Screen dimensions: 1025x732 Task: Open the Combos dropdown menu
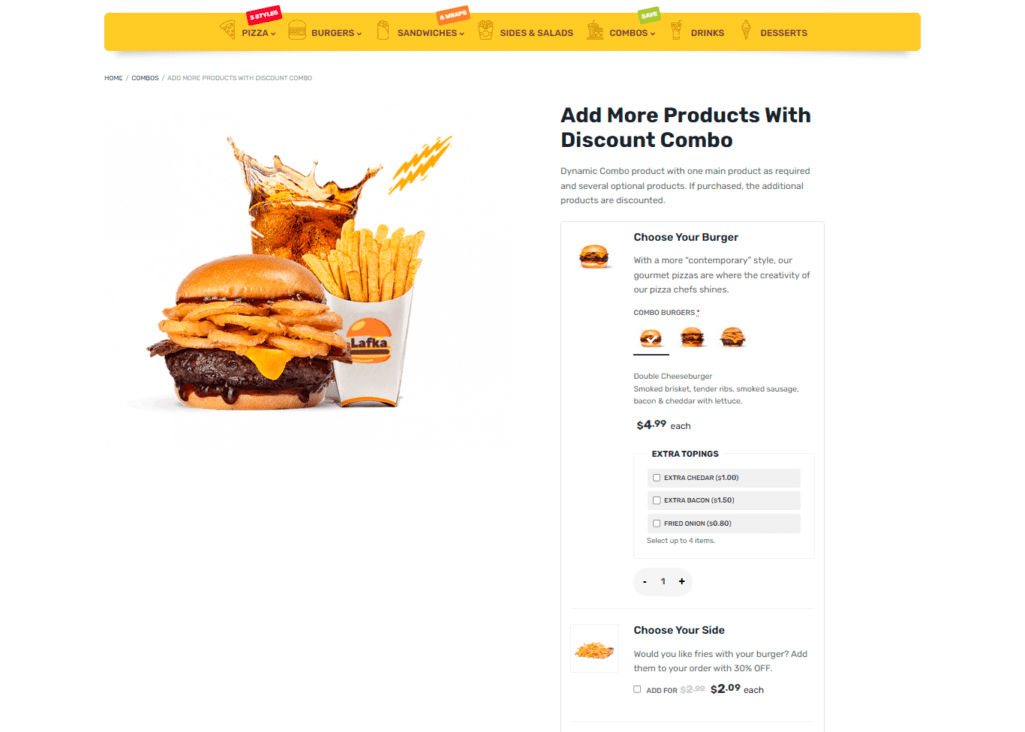632,33
